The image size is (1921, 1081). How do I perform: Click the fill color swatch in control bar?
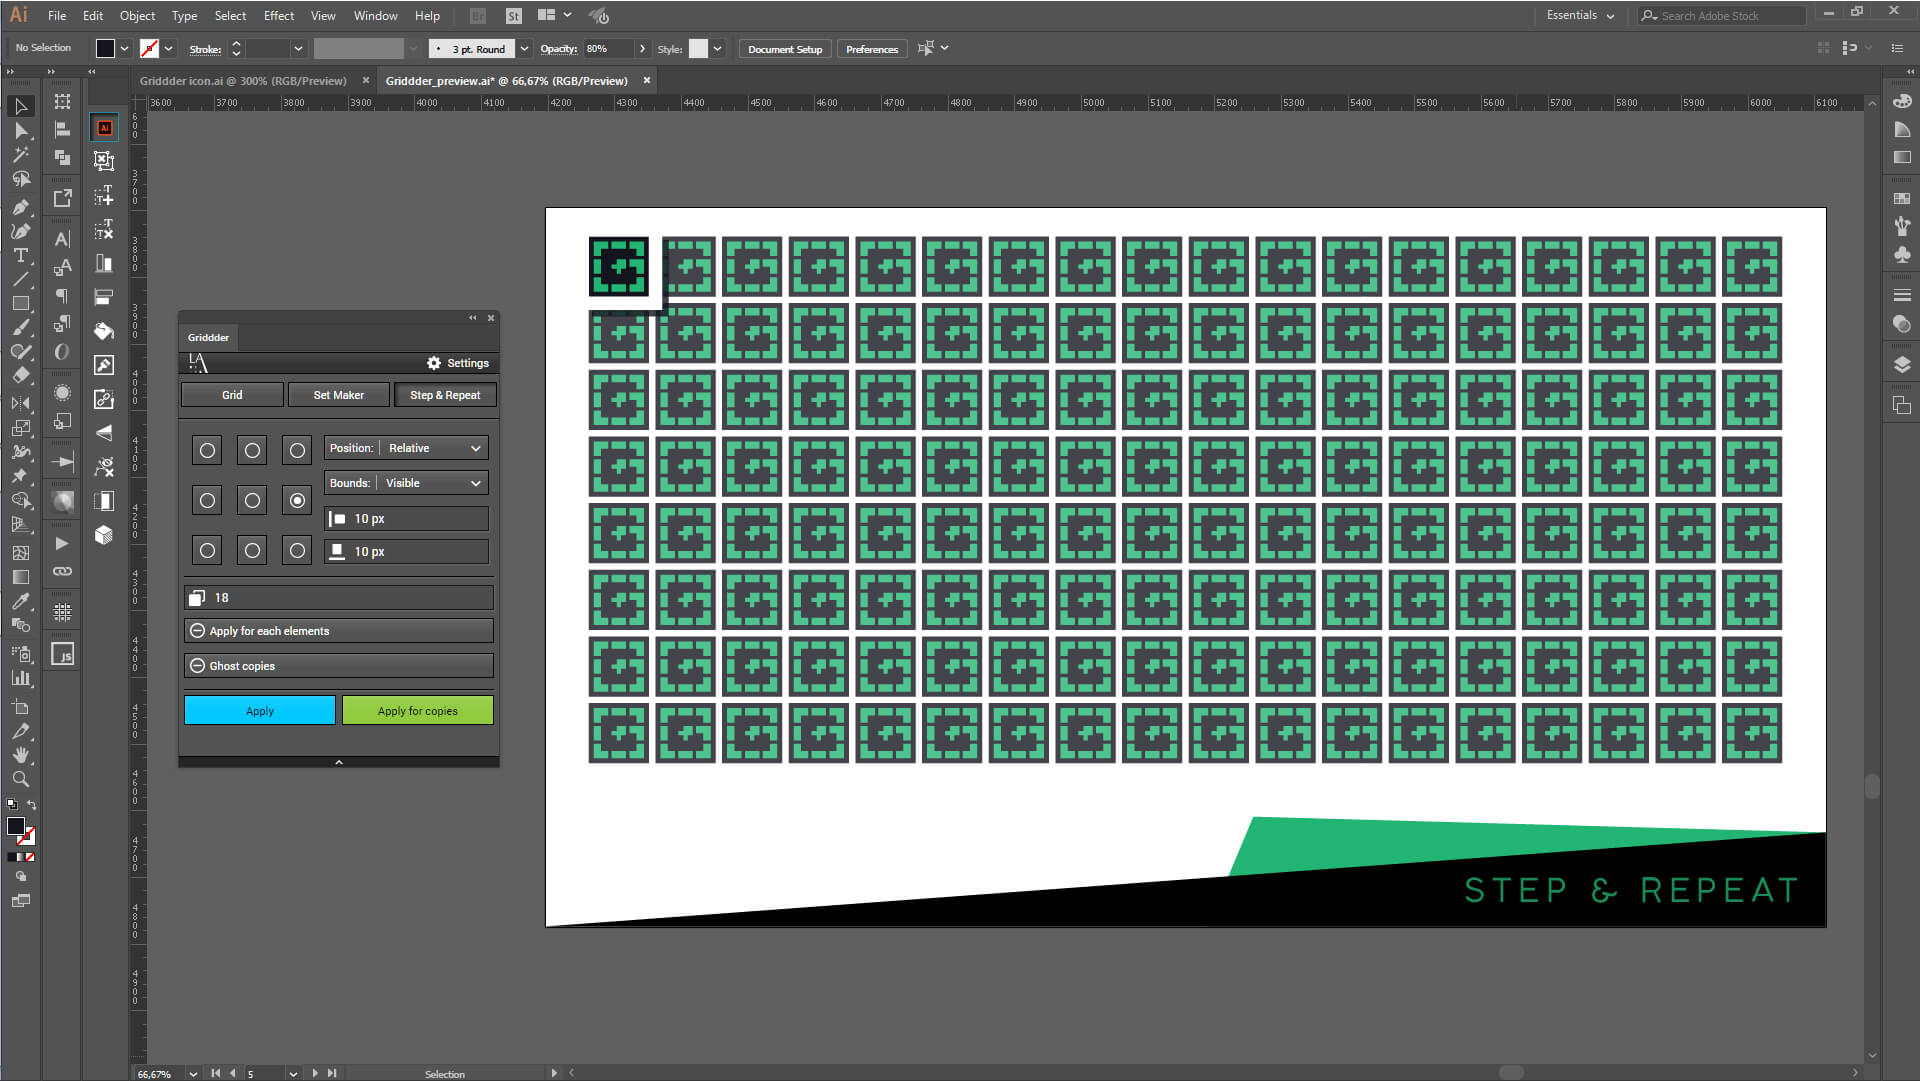point(105,49)
